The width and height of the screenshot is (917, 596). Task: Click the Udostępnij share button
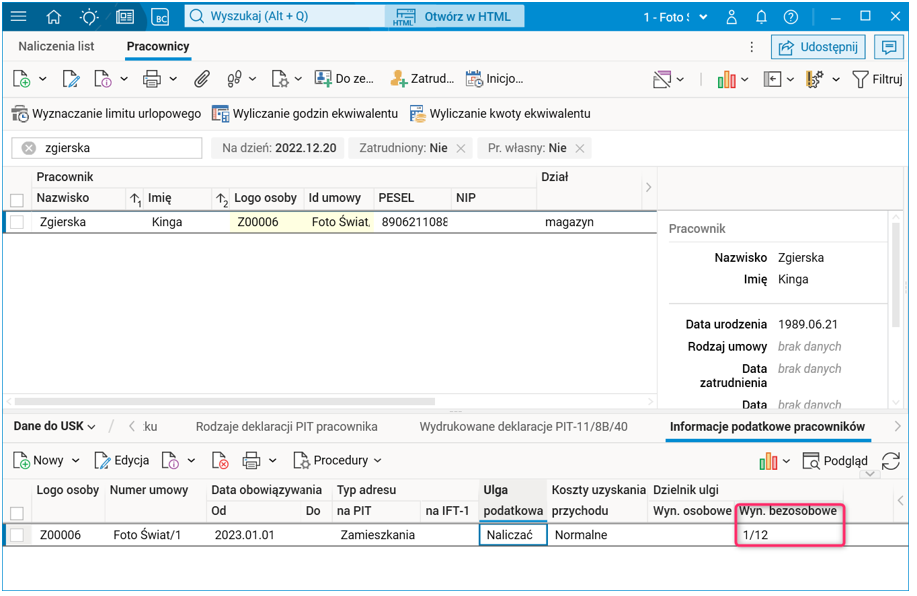pos(818,47)
